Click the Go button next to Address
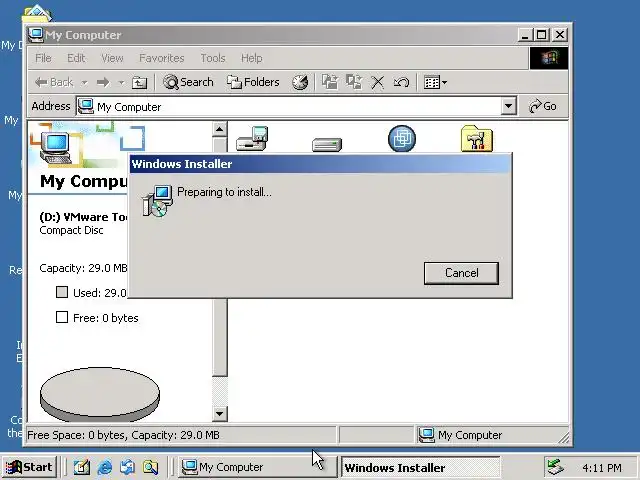The image size is (640, 480). 543,107
